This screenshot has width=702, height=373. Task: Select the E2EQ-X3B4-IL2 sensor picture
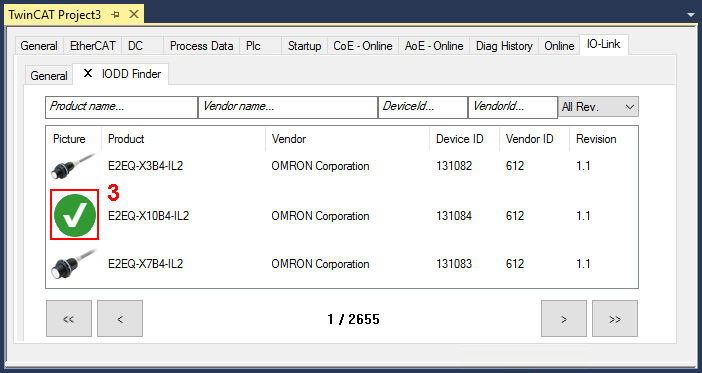pyautogui.click(x=73, y=166)
